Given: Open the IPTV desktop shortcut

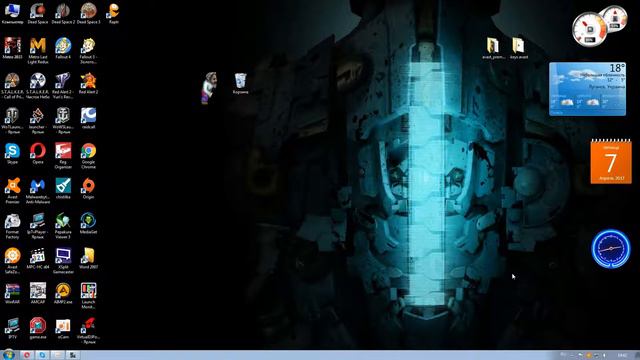Looking at the screenshot, I should tap(12, 329).
